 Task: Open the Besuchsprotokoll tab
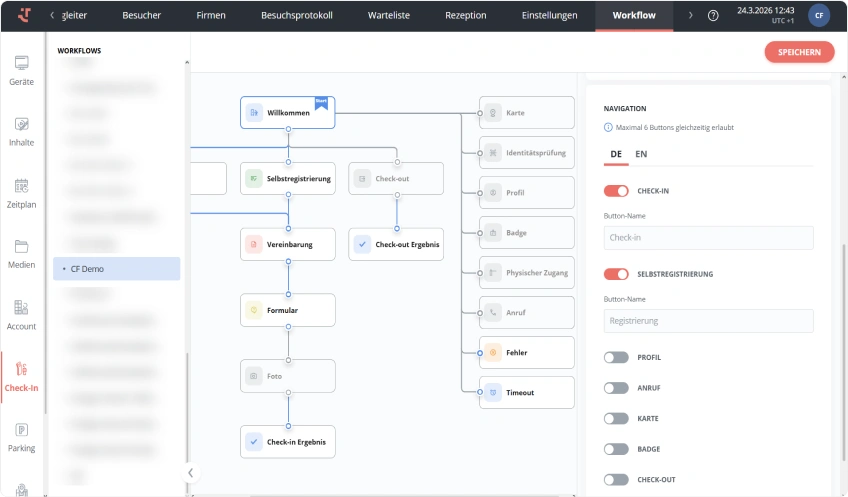click(x=297, y=16)
